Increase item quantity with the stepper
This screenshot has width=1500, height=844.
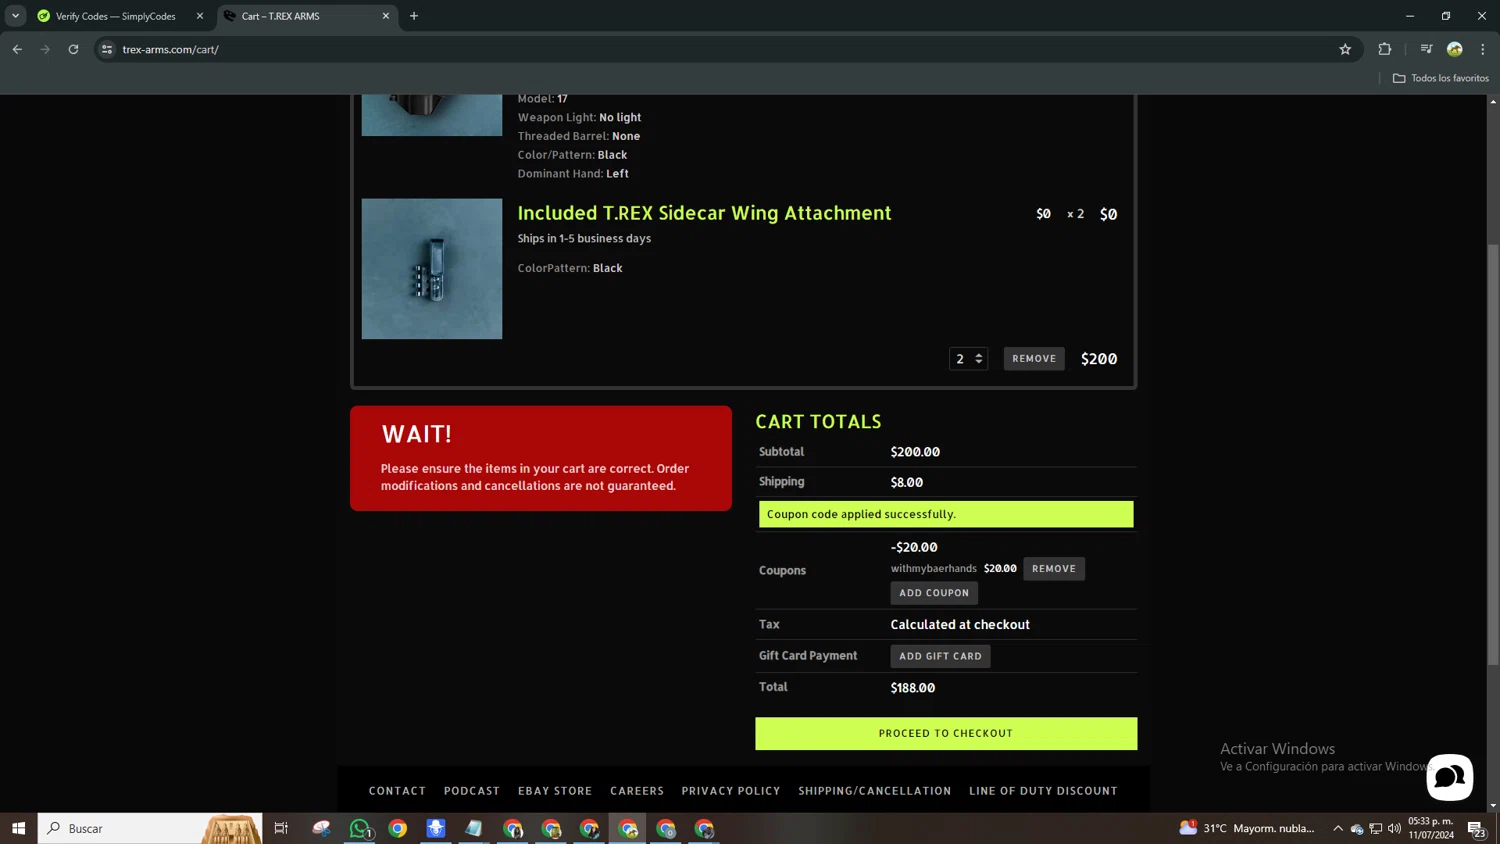[979, 354]
